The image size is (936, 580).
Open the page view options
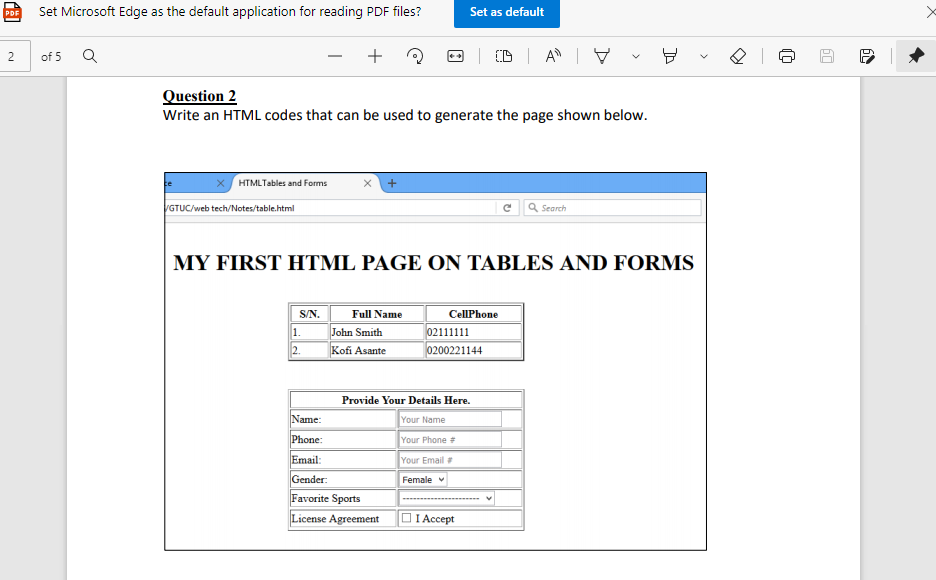[x=504, y=57]
